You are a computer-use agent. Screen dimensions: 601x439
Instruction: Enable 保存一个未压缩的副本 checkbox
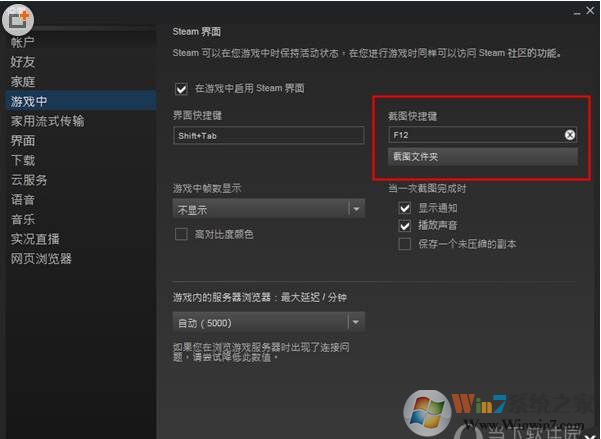tap(405, 244)
